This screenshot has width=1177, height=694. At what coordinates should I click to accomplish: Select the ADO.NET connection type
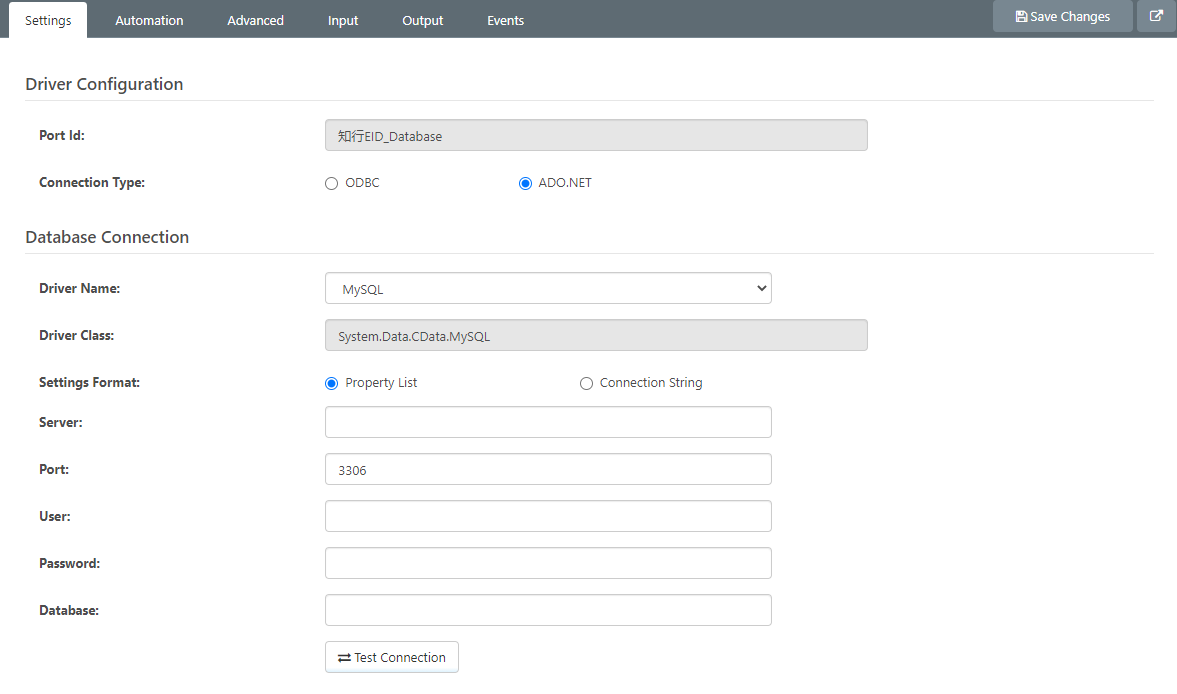[525, 183]
